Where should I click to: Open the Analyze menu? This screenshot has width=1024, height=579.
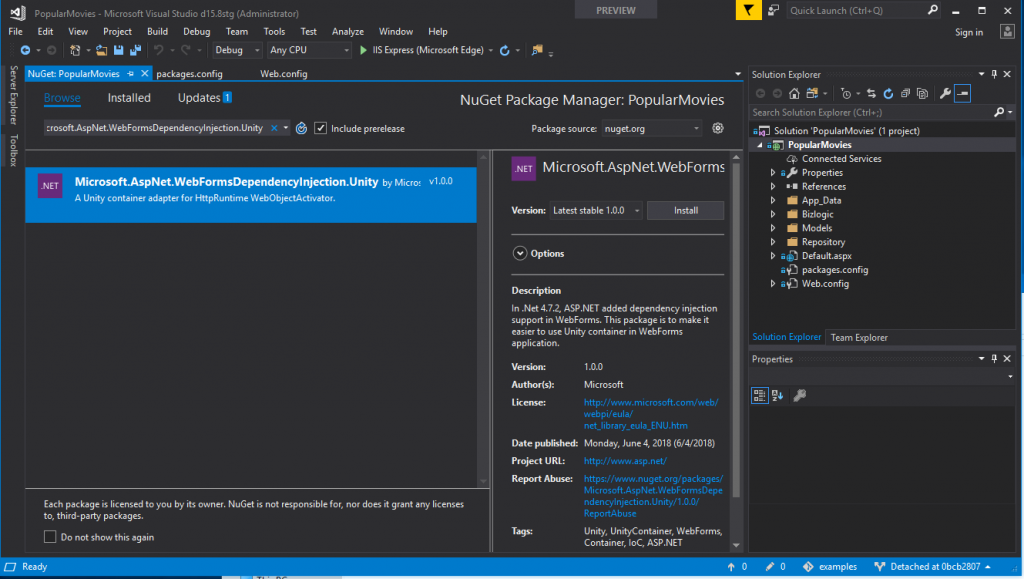click(x=347, y=31)
